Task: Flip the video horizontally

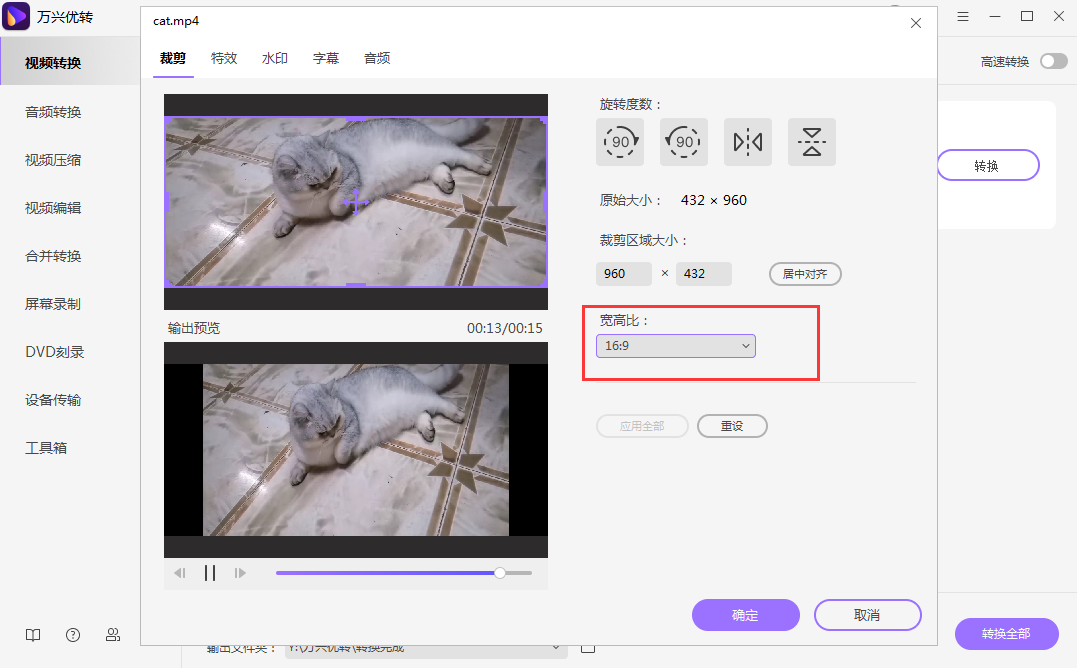Action: (748, 142)
